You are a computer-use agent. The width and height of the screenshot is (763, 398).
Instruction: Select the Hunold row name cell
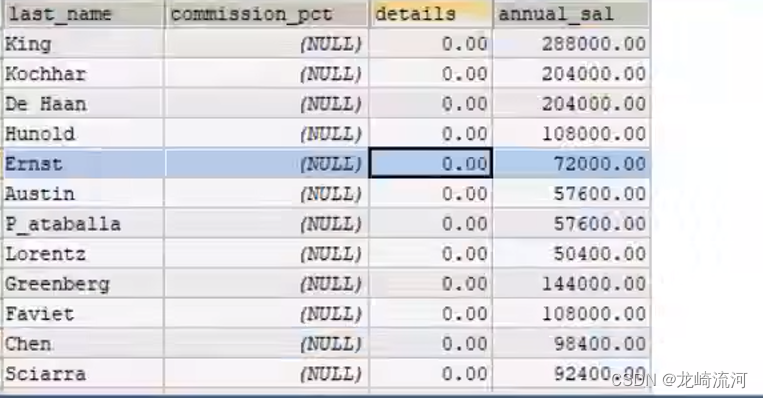click(83, 134)
